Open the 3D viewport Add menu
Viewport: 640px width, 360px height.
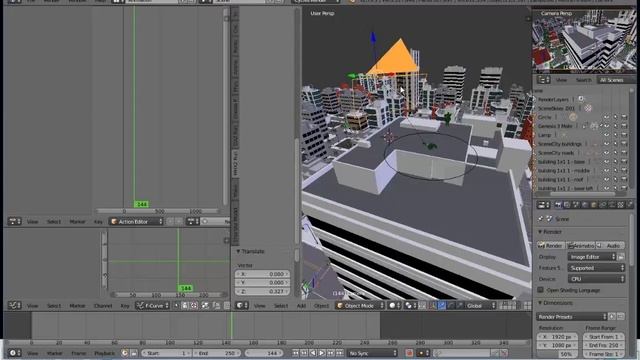tap(301, 306)
